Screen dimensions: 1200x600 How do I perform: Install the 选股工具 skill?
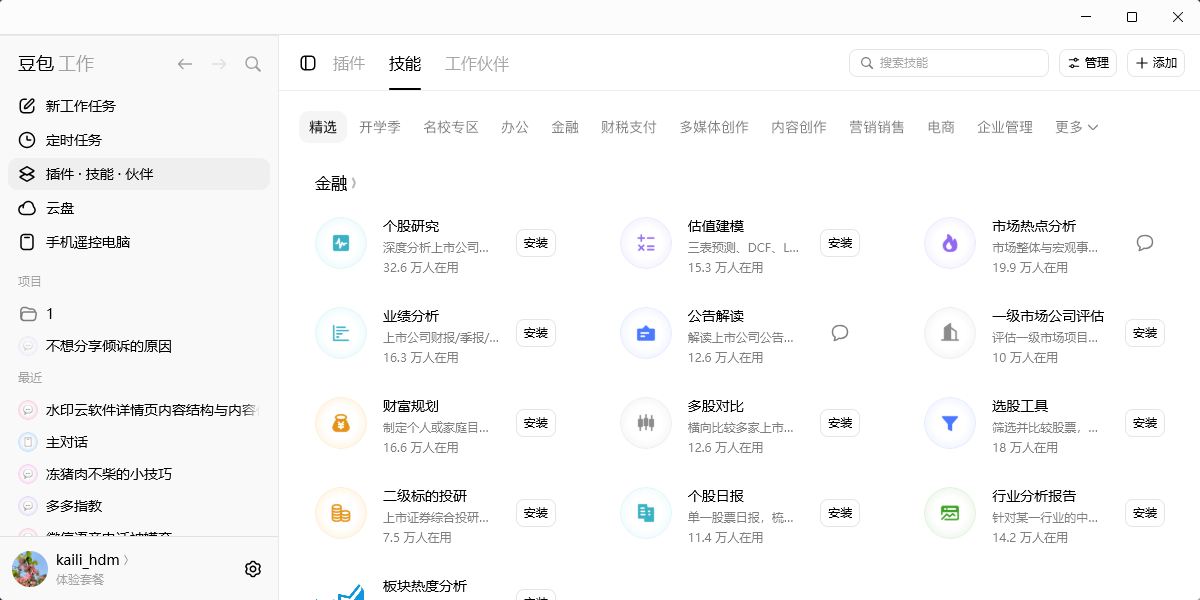(1145, 423)
